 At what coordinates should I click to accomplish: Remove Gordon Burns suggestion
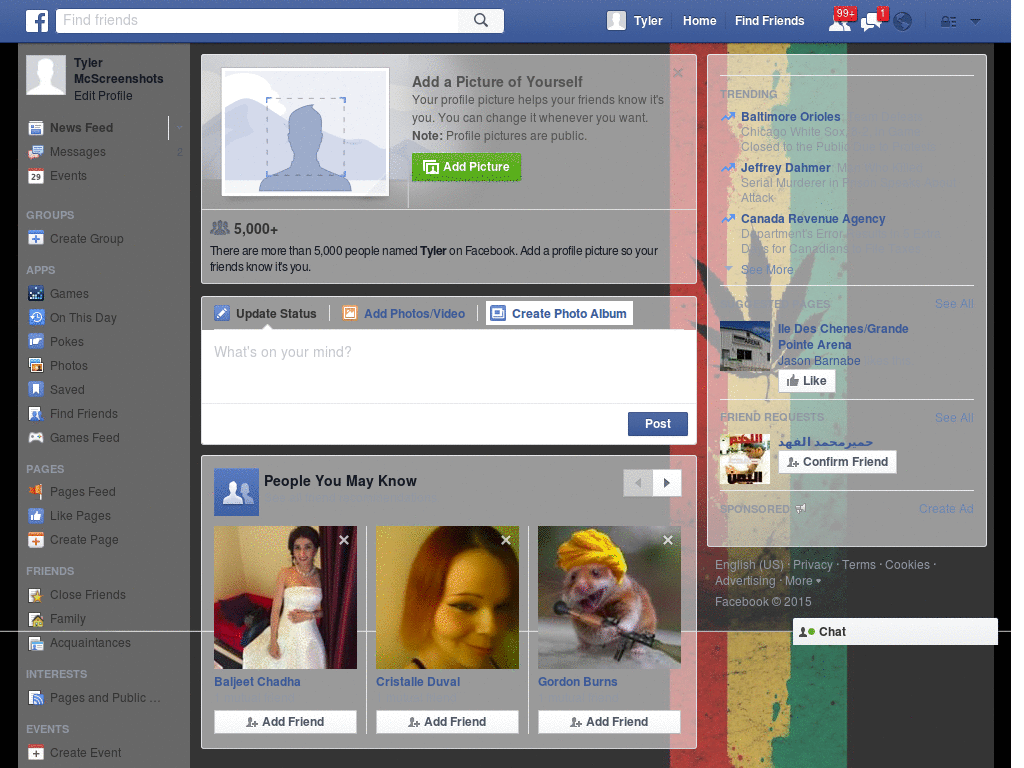668,540
